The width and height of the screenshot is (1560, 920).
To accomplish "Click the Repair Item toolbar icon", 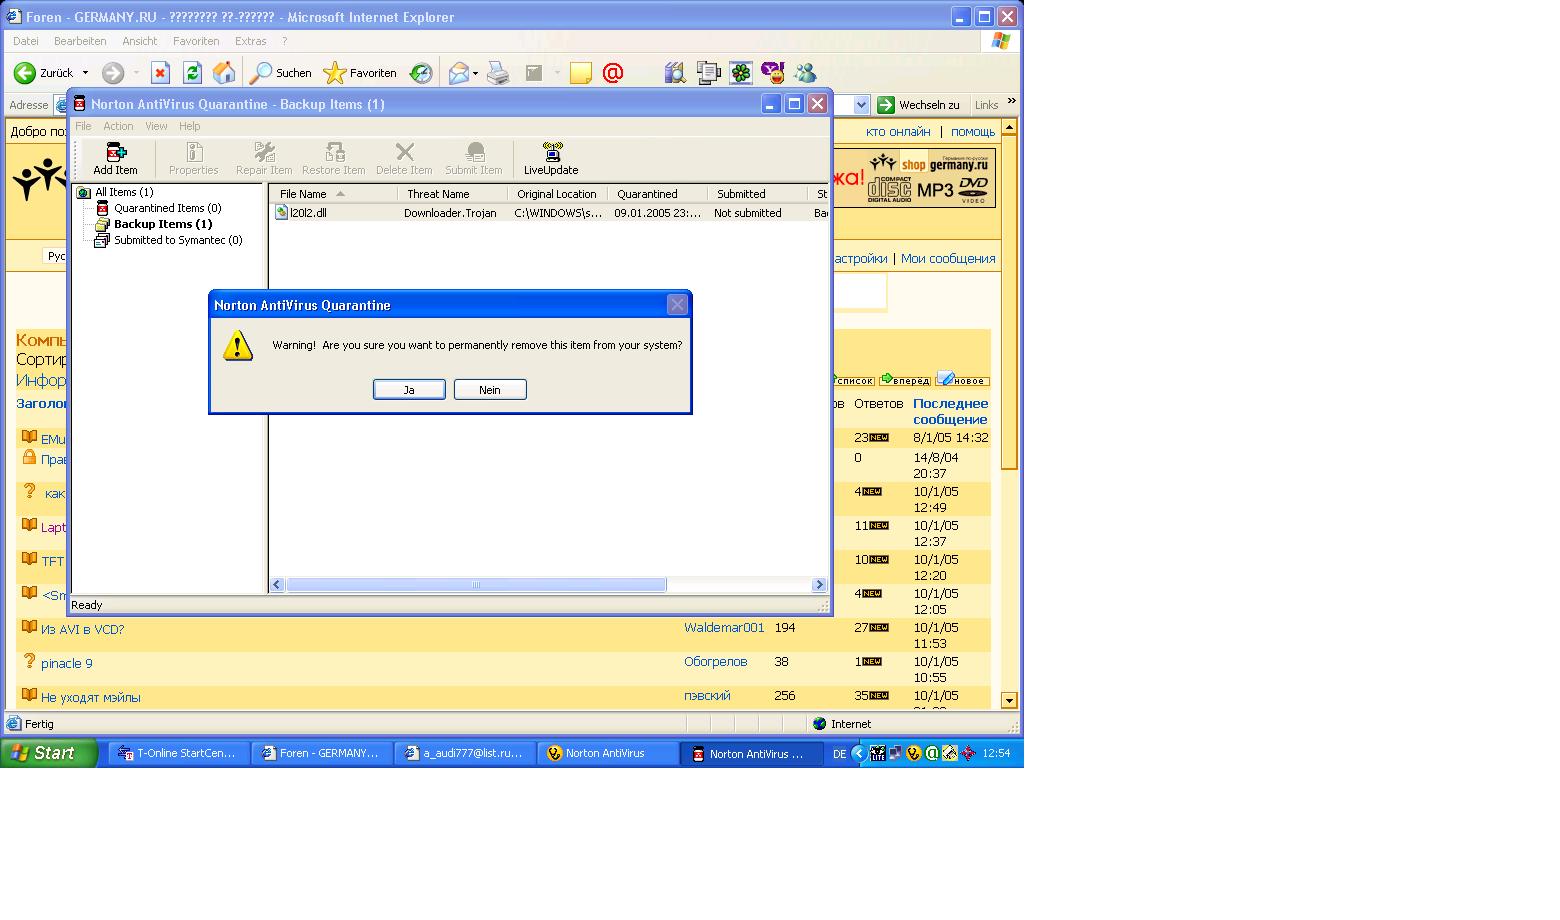I will point(264,158).
